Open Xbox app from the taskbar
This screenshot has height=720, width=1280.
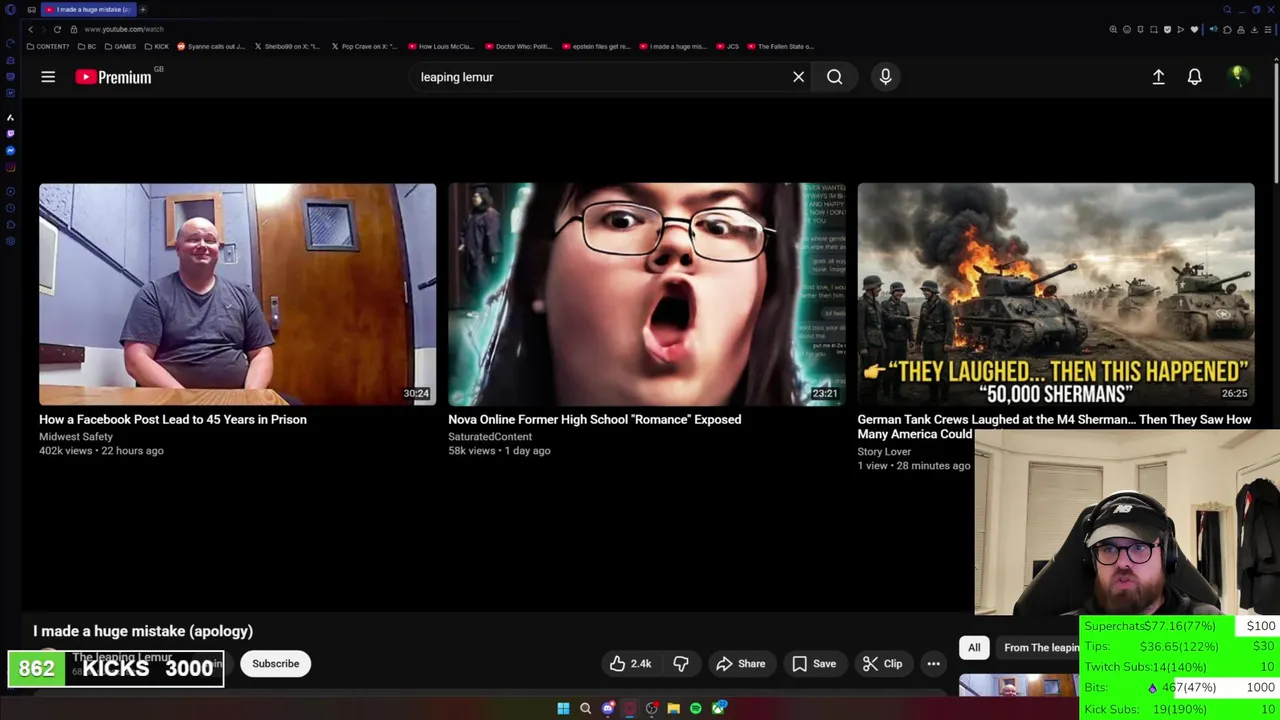(x=718, y=709)
